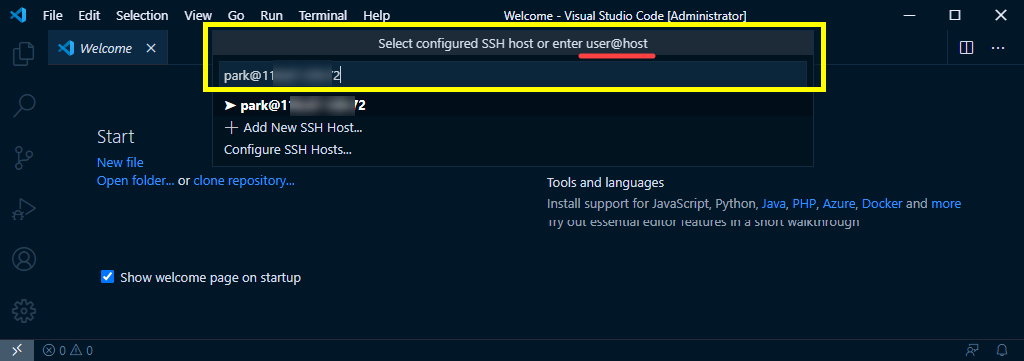Screen dimensions: 1024x361
Task: Open the Go menu
Action: [x=236, y=15]
